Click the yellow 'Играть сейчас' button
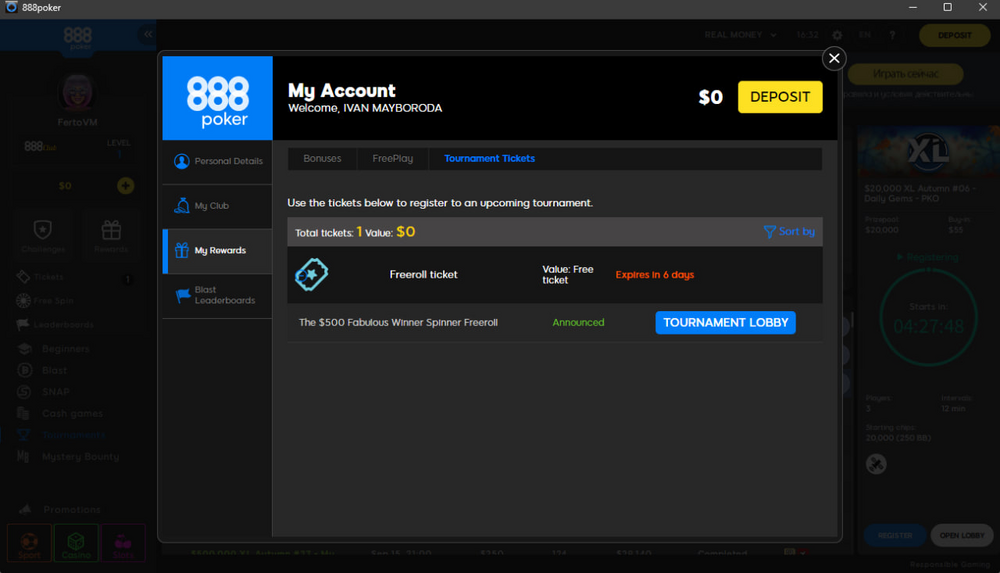 pyautogui.click(x=905, y=74)
